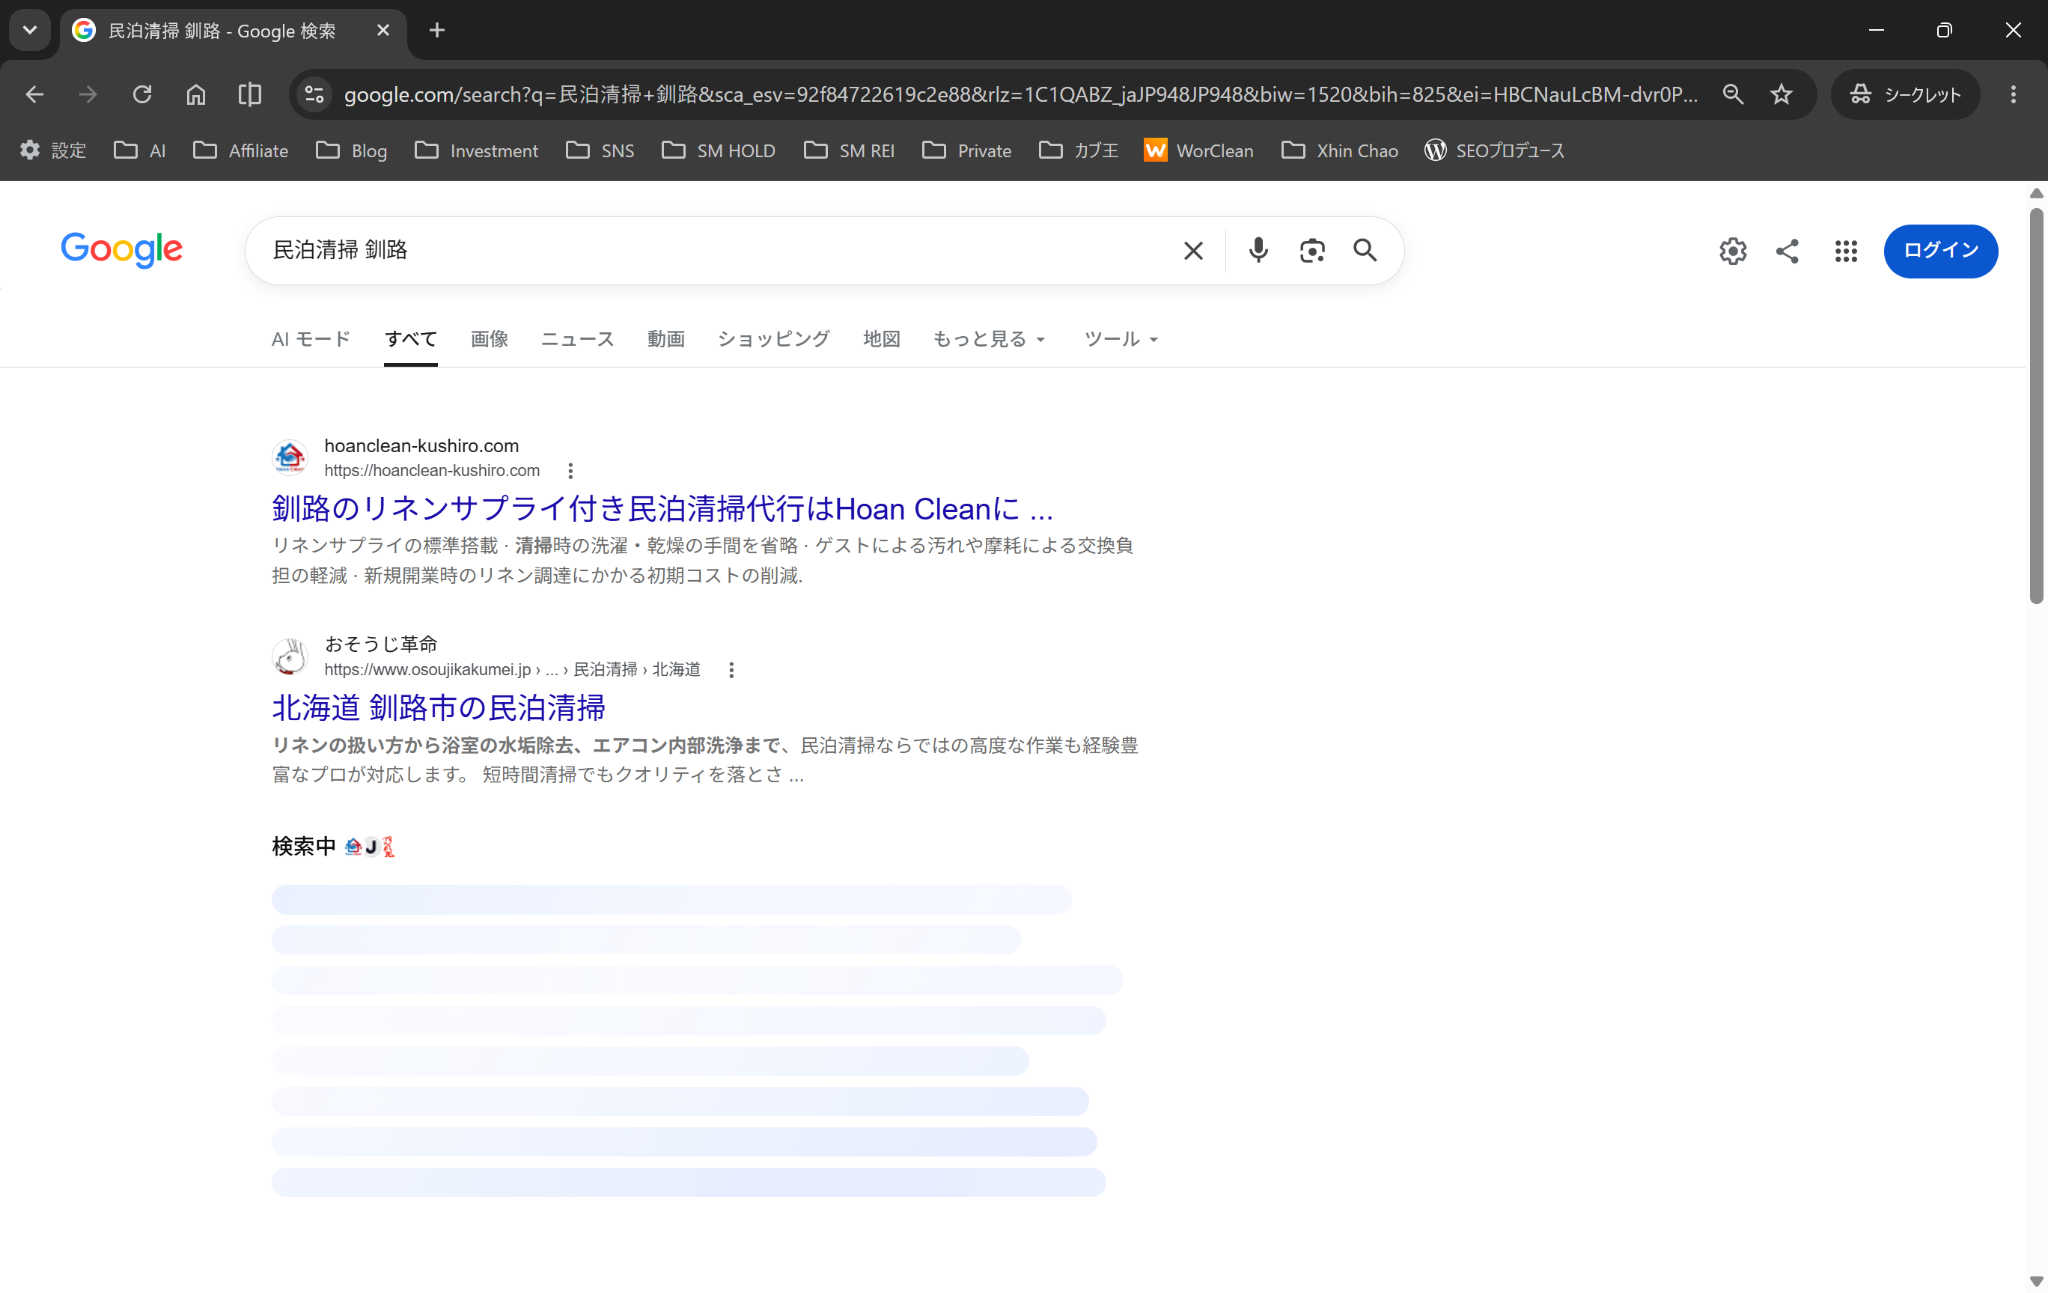This screenshot has width=2048, height=1293.
Task: Click the browser back arrow
Action: (x=35, y=94)
